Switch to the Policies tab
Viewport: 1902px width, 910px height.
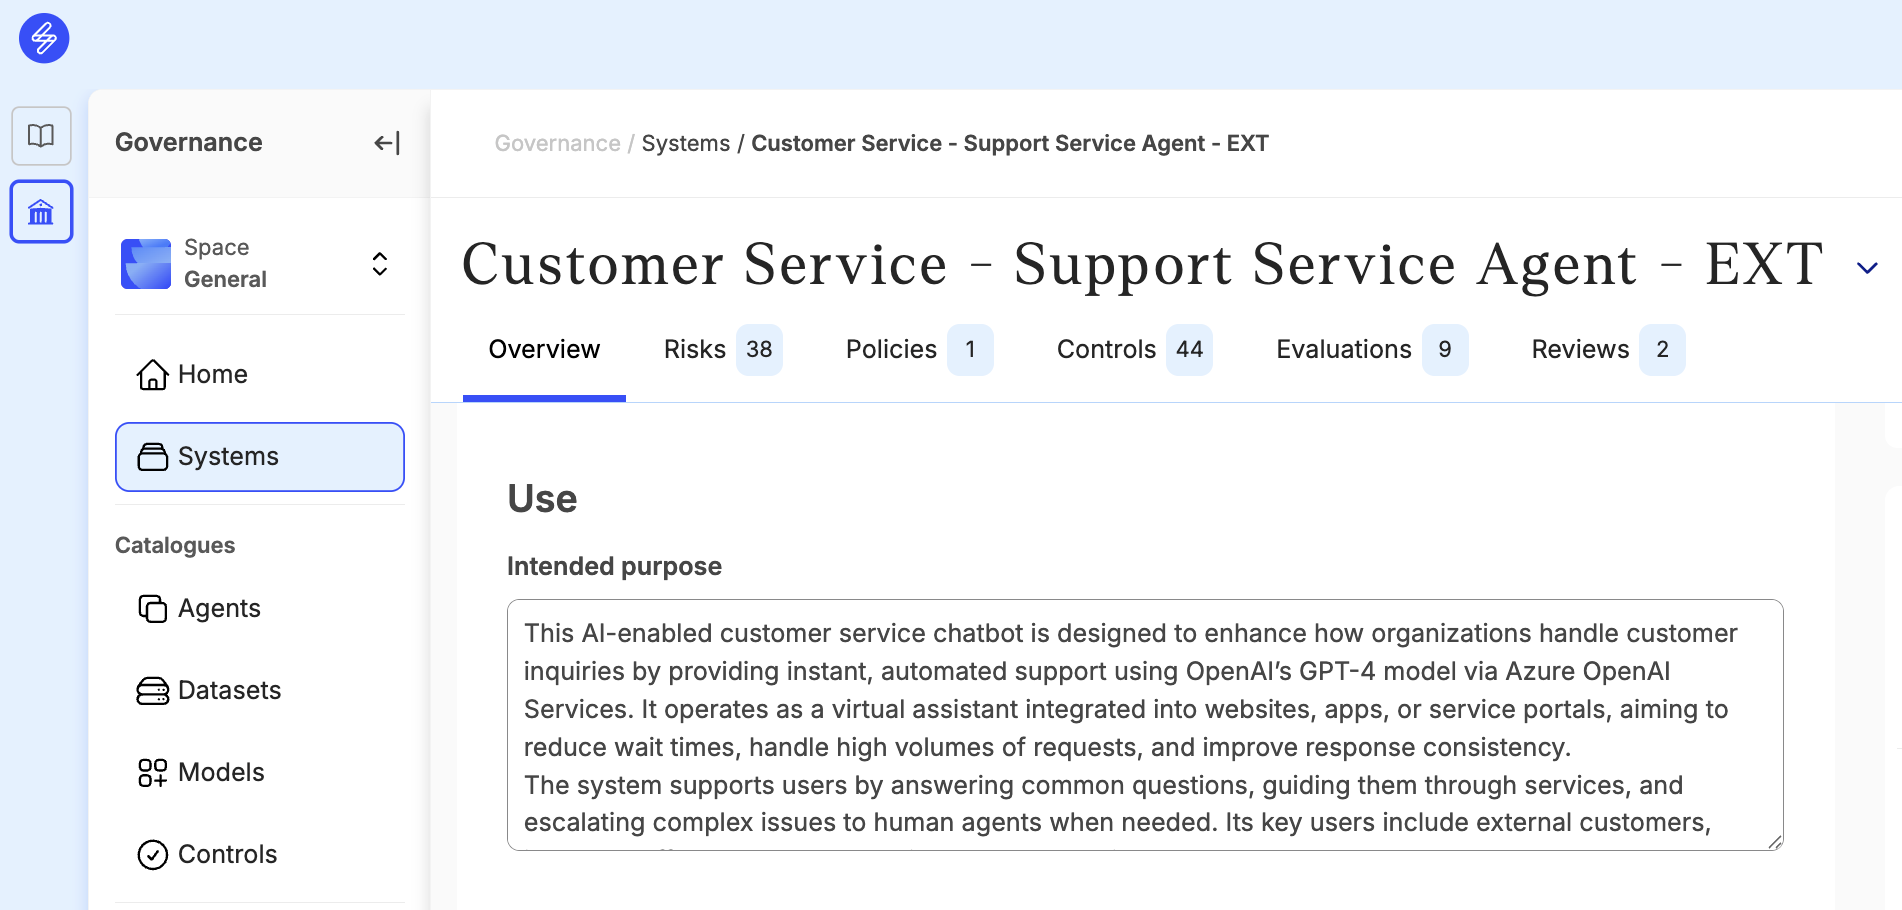[x=918, y=350]
